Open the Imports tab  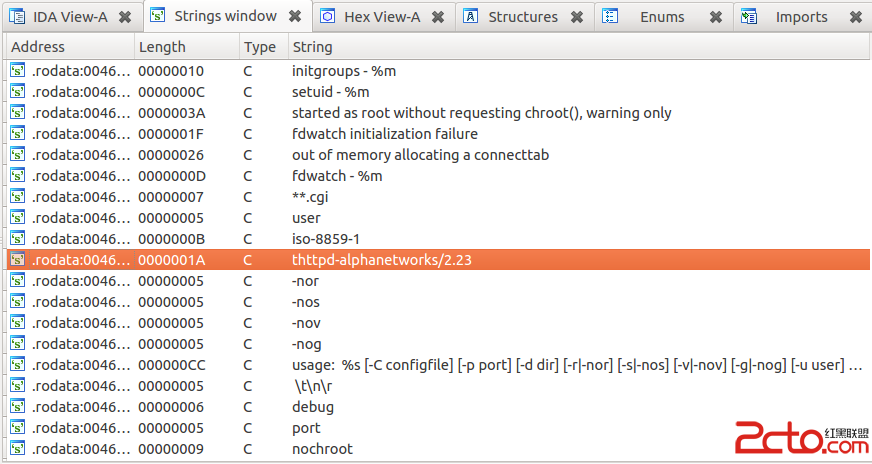coord(801,17)
